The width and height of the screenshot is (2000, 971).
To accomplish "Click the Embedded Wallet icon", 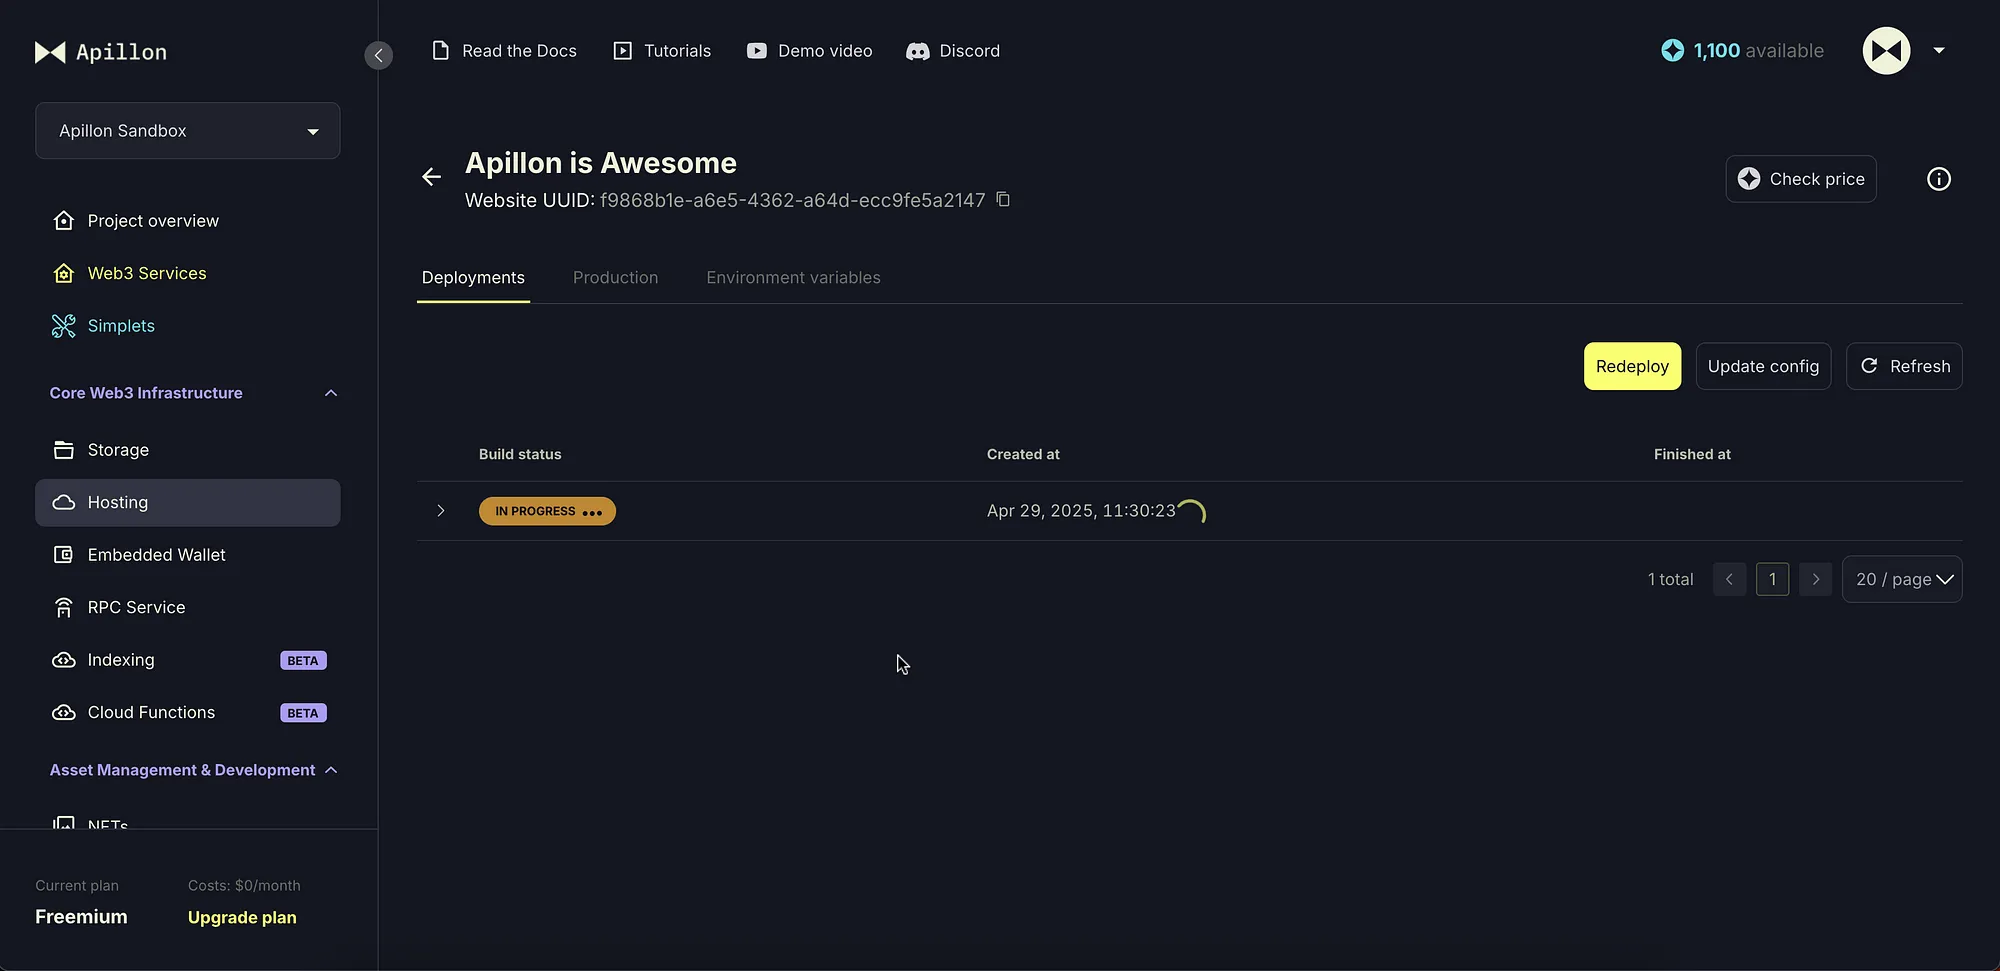I will click(x=64, y=555).
